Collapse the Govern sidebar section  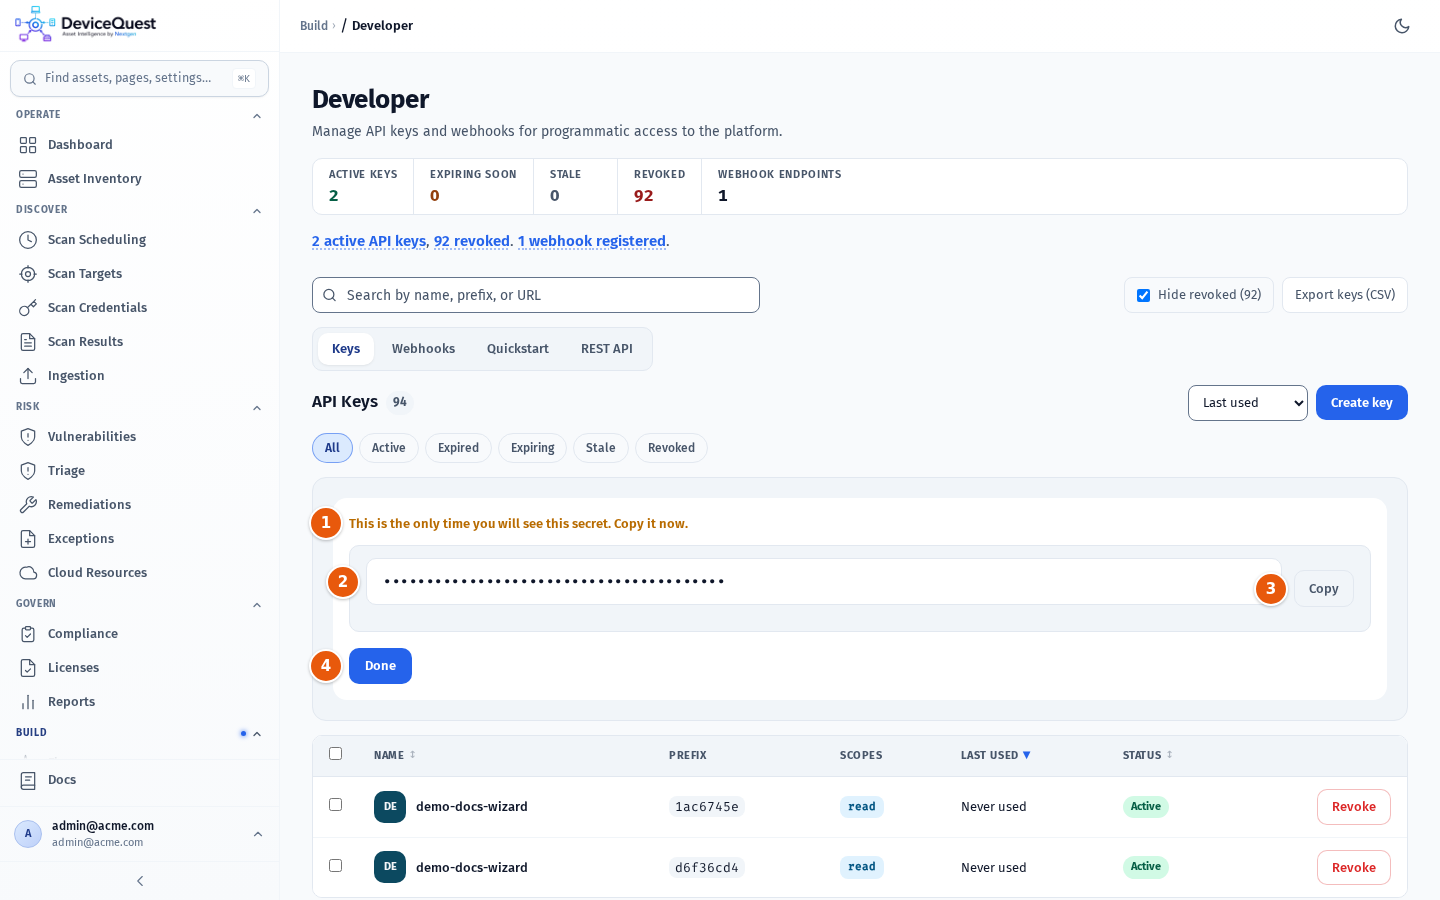[257, 605]
